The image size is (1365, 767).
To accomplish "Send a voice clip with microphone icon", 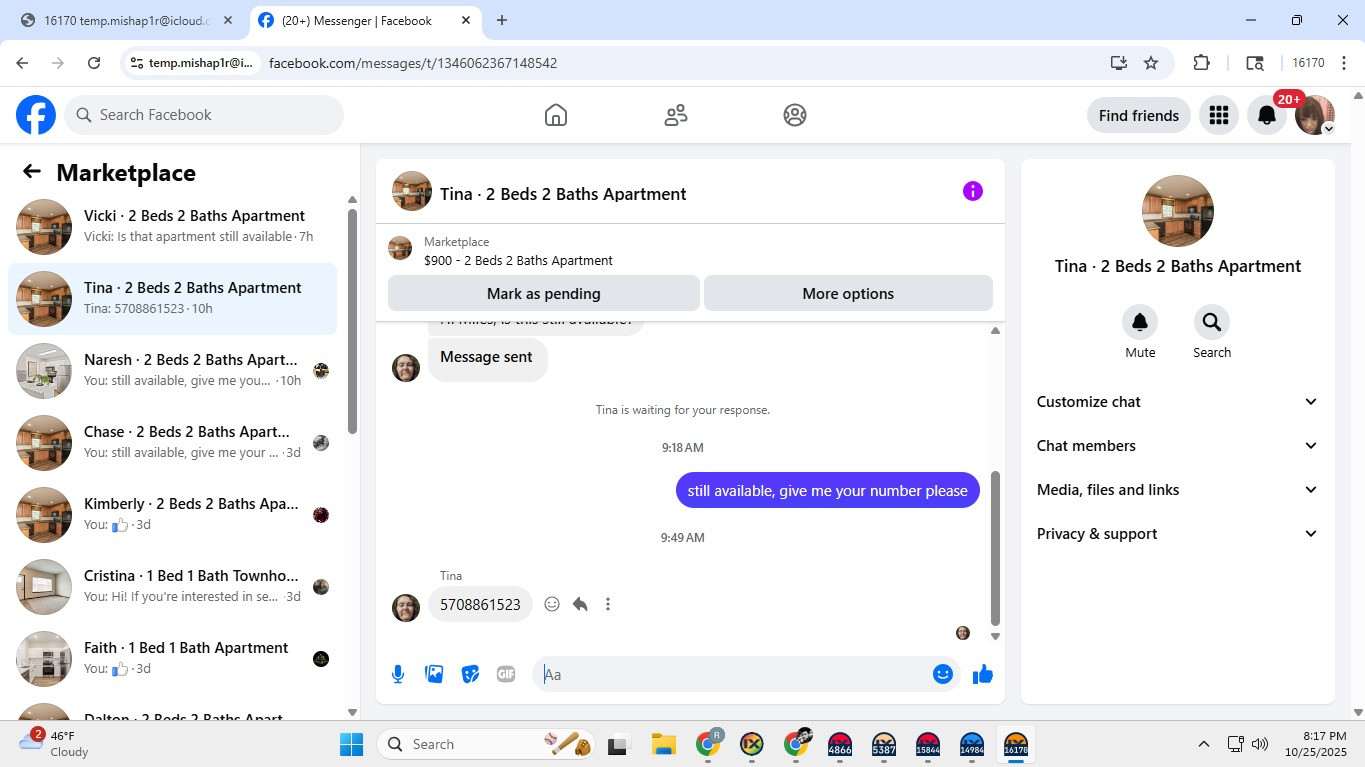I will click(x=398, y=674).
